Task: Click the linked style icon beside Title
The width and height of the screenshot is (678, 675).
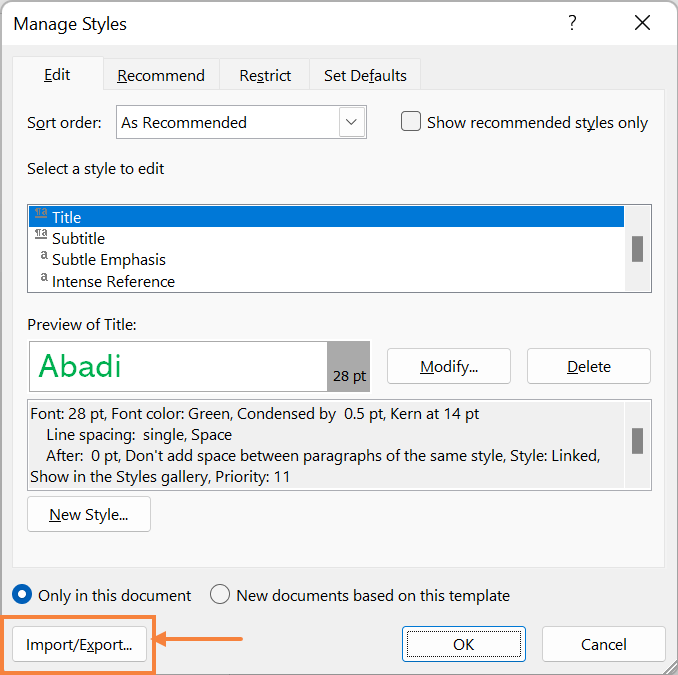Action: [41, 213]
